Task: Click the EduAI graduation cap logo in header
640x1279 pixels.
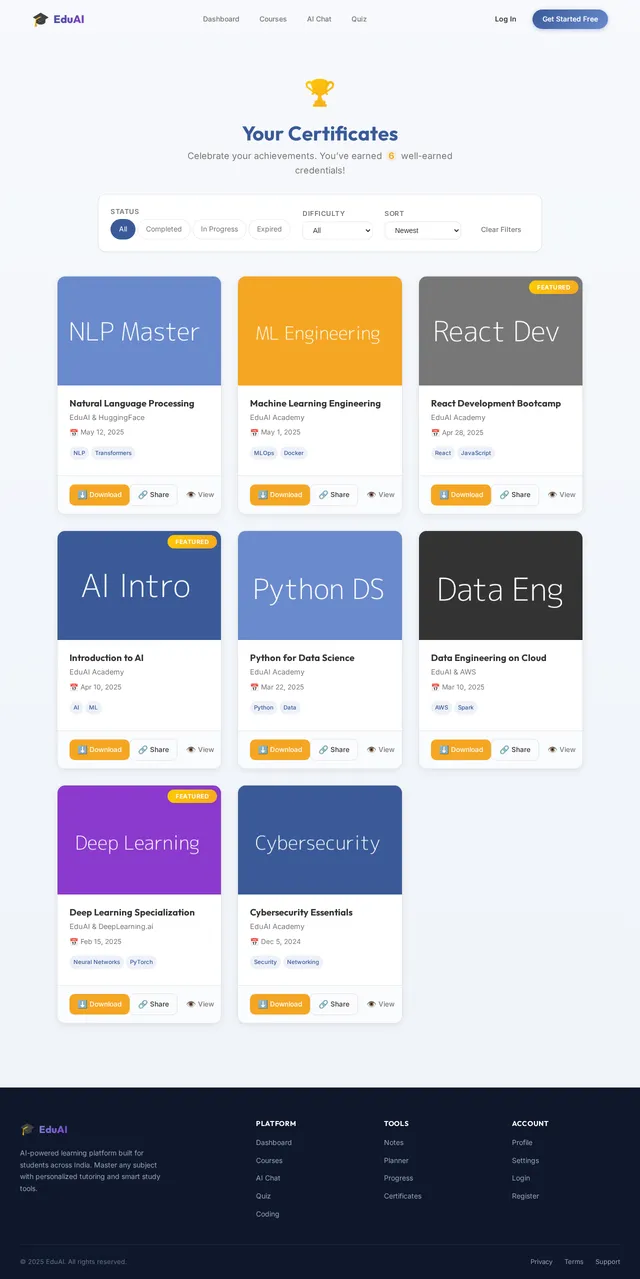Action: pyautogui.click(x=40, y=19)
